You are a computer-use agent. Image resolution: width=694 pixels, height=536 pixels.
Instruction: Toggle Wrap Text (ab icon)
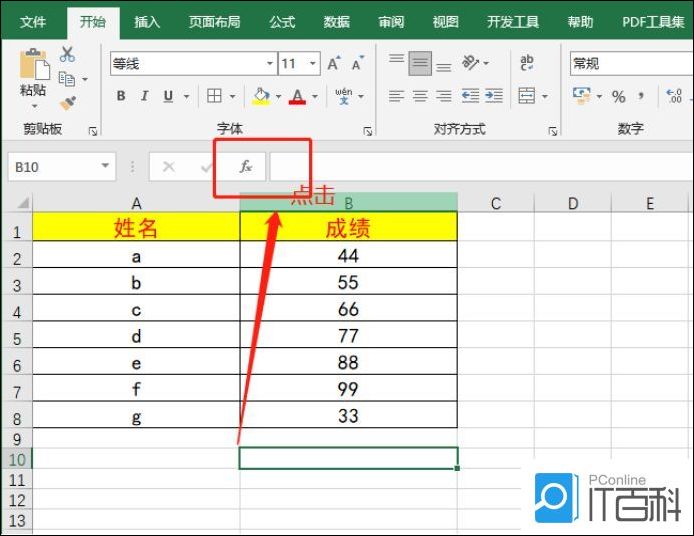click(527, 62)
